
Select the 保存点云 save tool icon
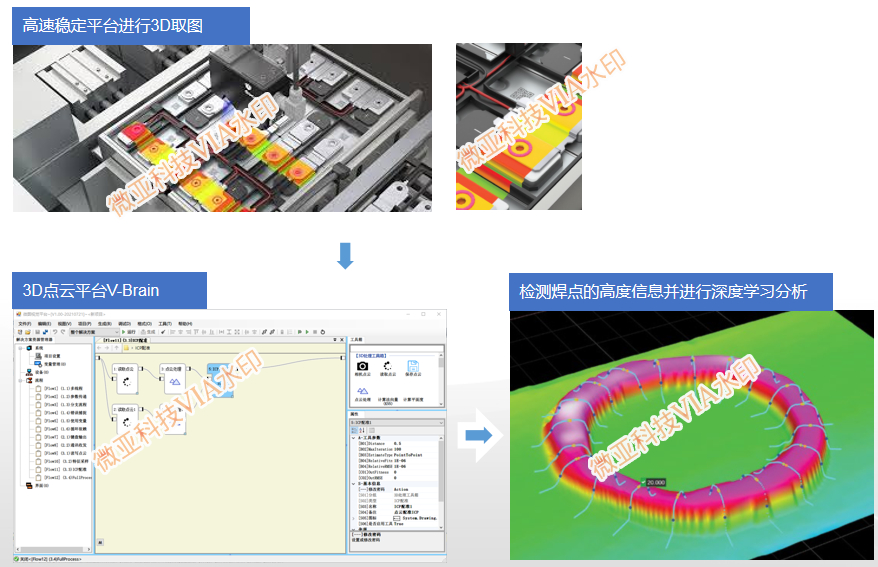tap(412, 366)
